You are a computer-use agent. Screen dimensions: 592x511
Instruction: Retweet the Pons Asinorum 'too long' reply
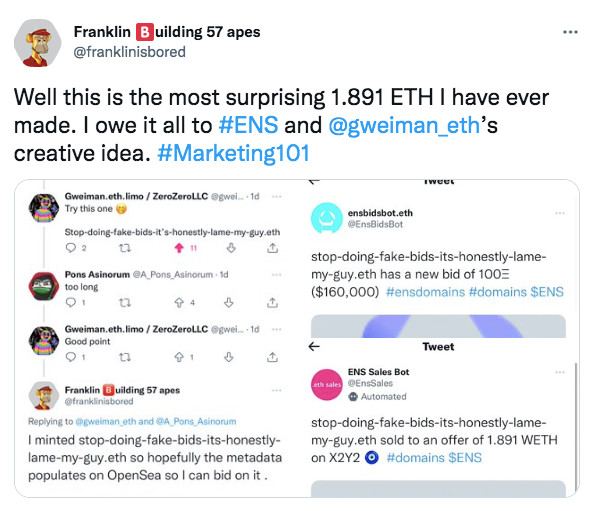click(125, 303)
